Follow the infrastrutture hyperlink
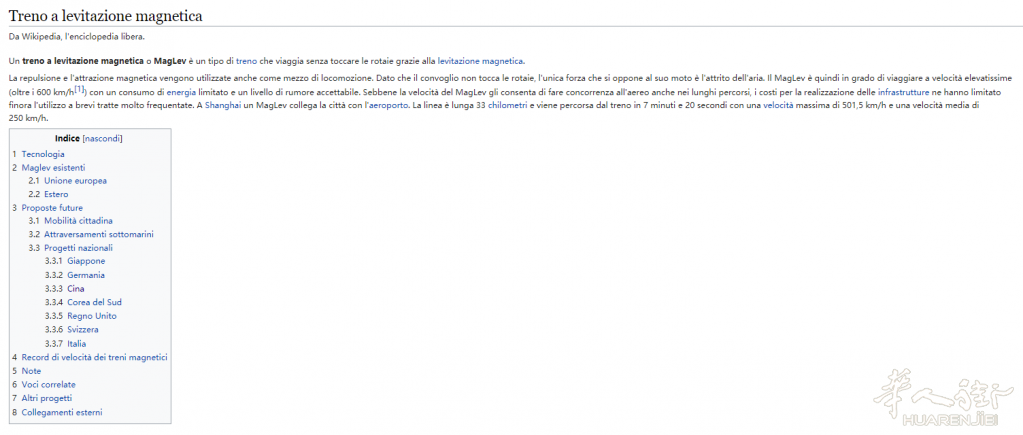 pos(907,91)
